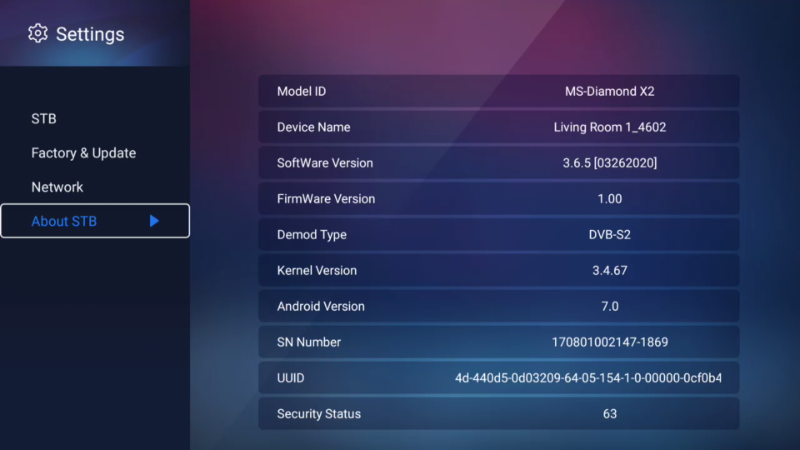The height and width of the screenshot is (450, 800).
Task: Click the Settings gear icon
Action: coord(38,34)
